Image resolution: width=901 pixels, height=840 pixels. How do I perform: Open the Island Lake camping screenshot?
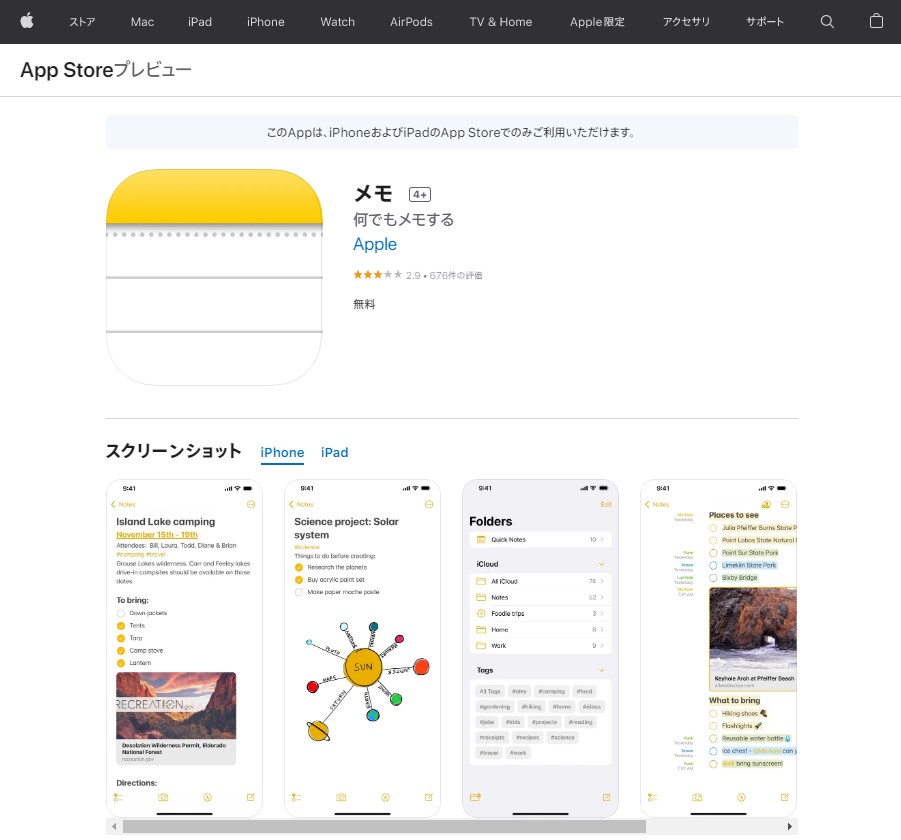[x=184, y=648]
